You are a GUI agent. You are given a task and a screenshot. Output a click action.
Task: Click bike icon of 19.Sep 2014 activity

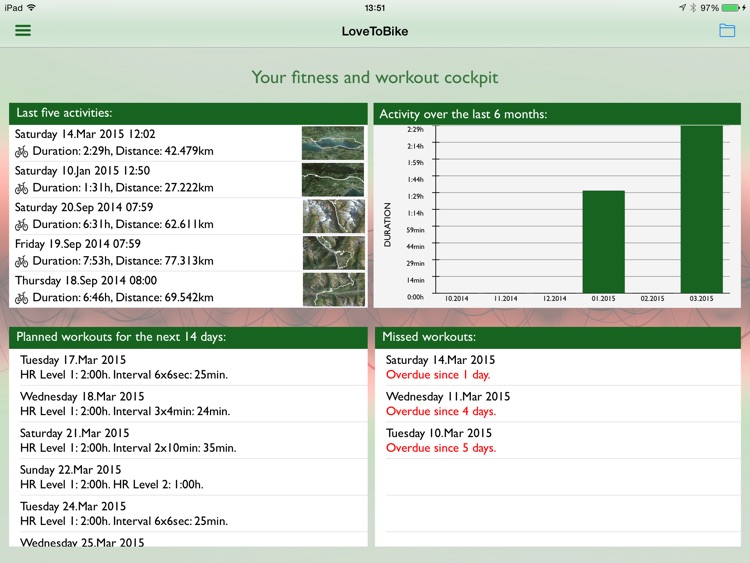pyautogui.click(x=22, y=261)
